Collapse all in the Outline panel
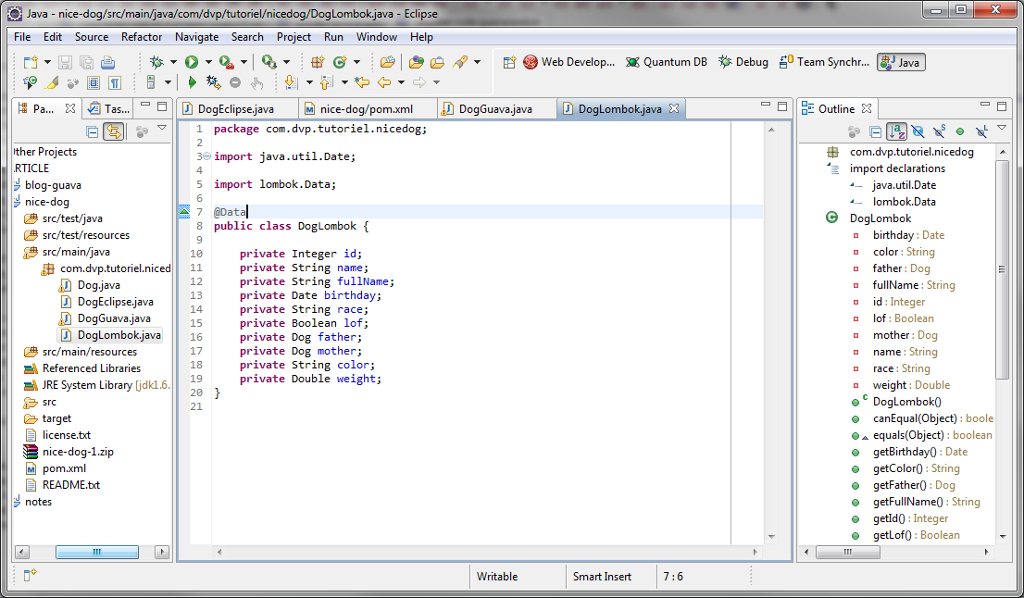 876,131
